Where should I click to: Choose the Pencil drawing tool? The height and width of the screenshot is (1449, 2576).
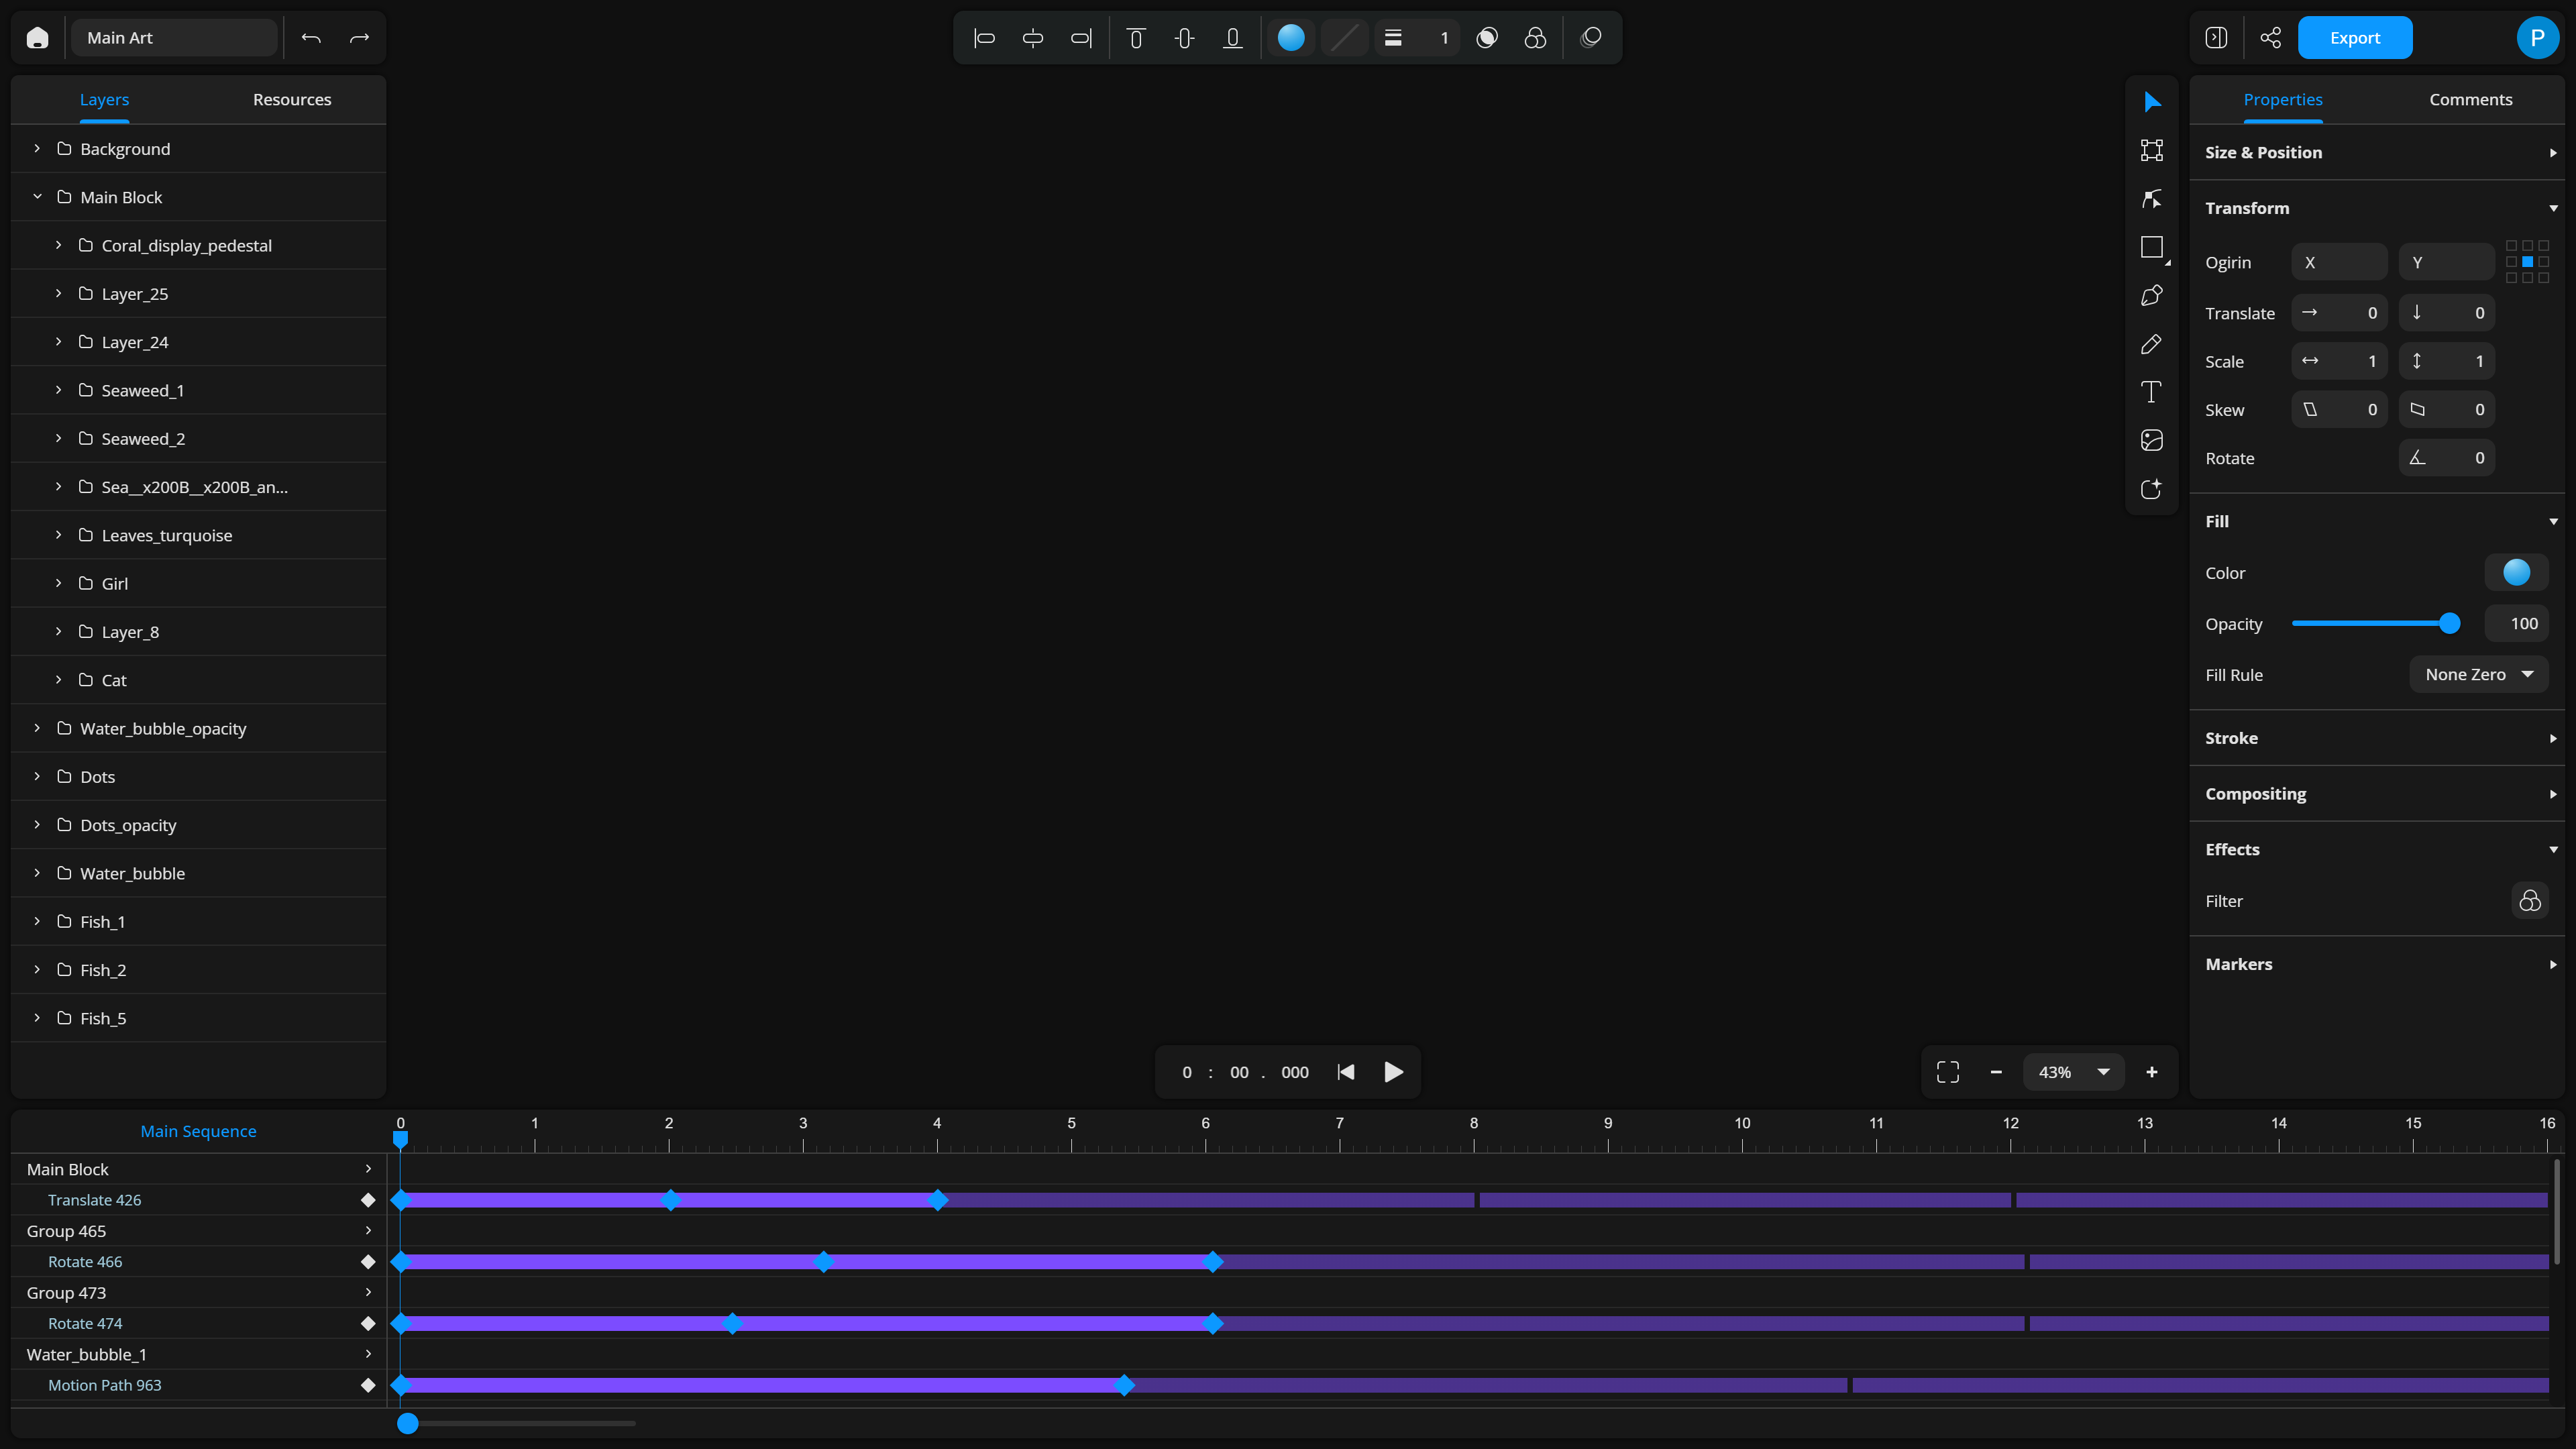point(2151,344)
